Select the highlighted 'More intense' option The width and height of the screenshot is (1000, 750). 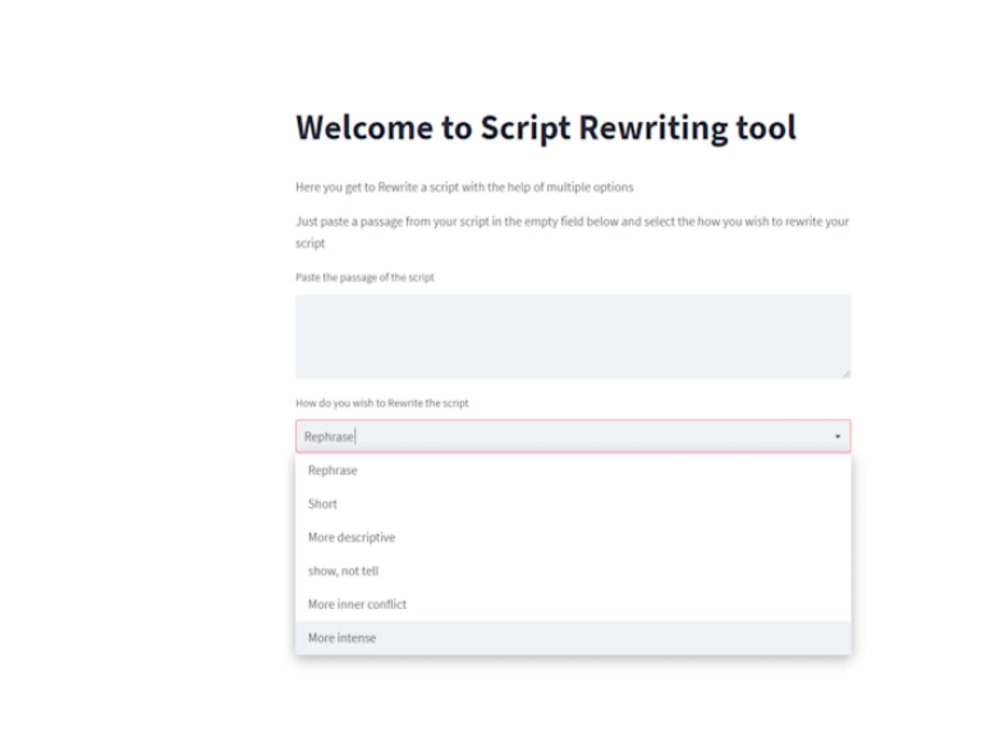point(342,637)
